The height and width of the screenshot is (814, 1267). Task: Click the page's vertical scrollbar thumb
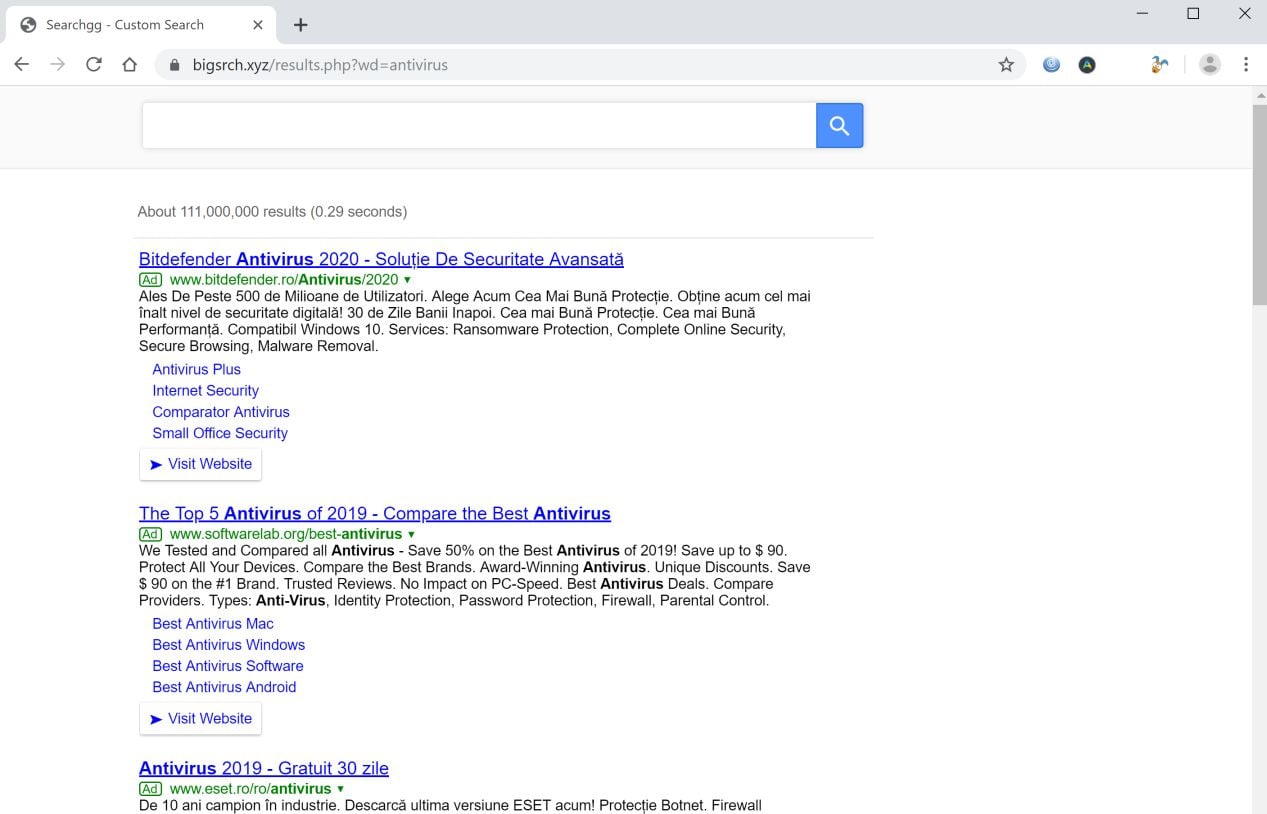[1259, 204]
